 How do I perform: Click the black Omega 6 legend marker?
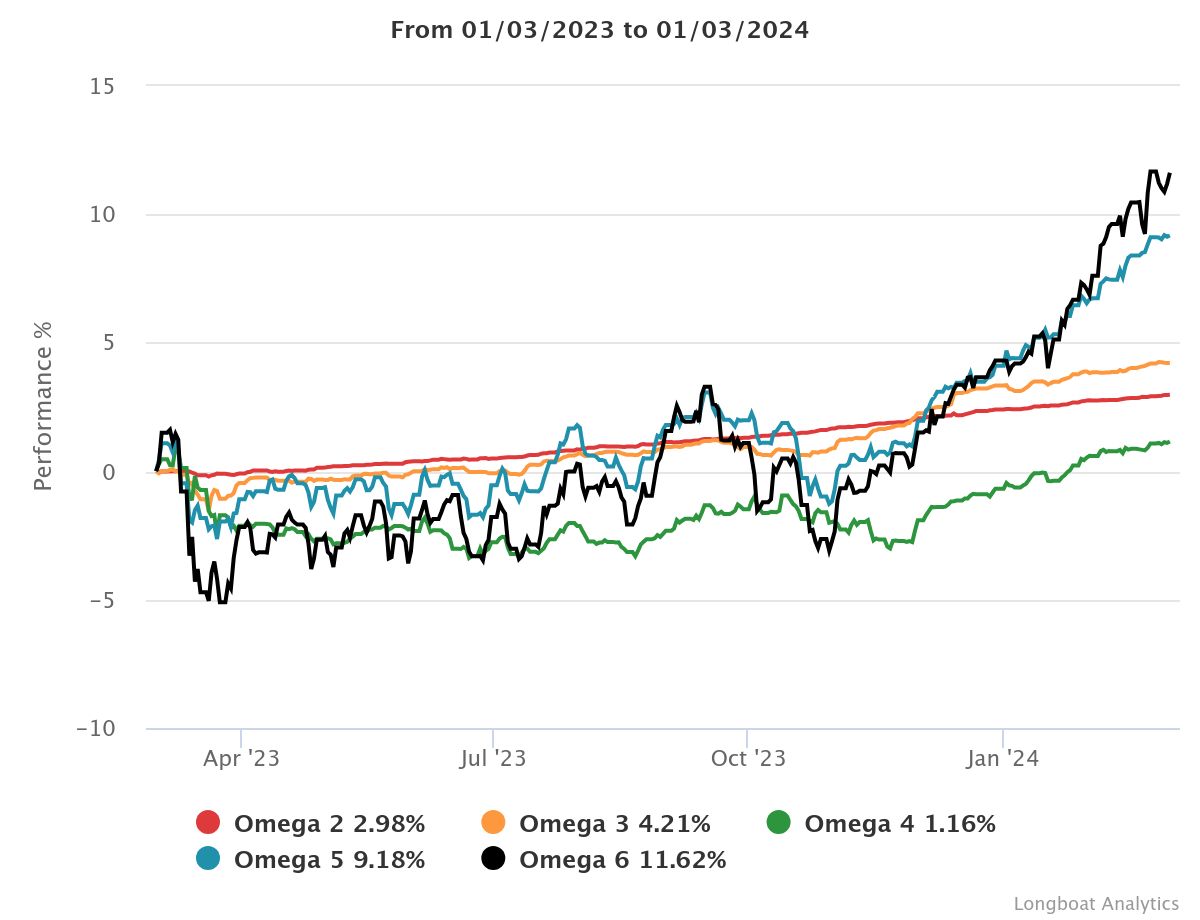(493, 859)
